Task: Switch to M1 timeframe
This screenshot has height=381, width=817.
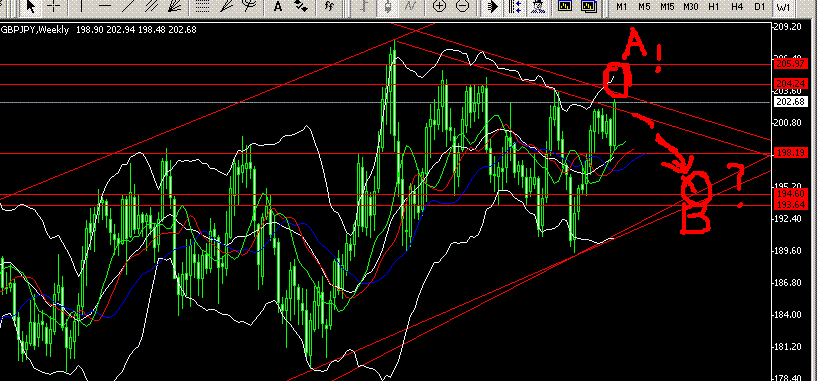Action: click(621, 7)
